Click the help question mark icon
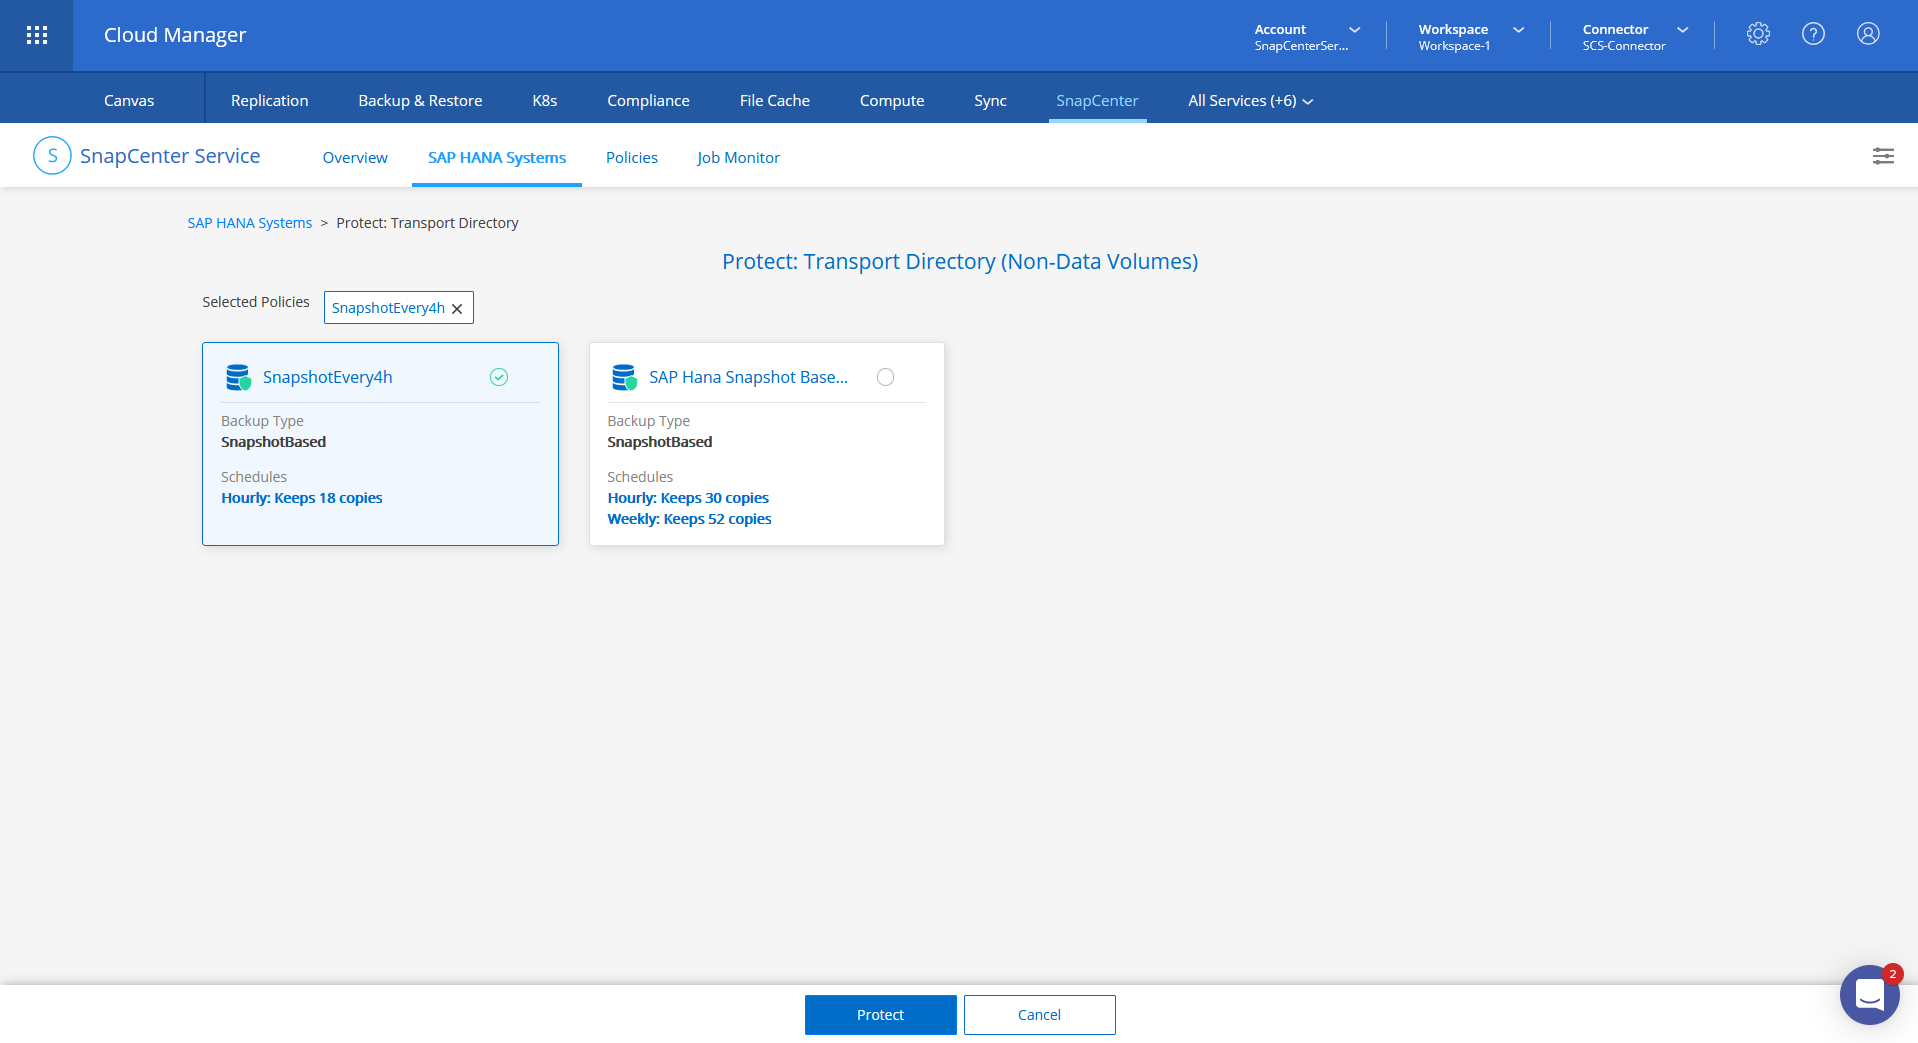 1813,34
